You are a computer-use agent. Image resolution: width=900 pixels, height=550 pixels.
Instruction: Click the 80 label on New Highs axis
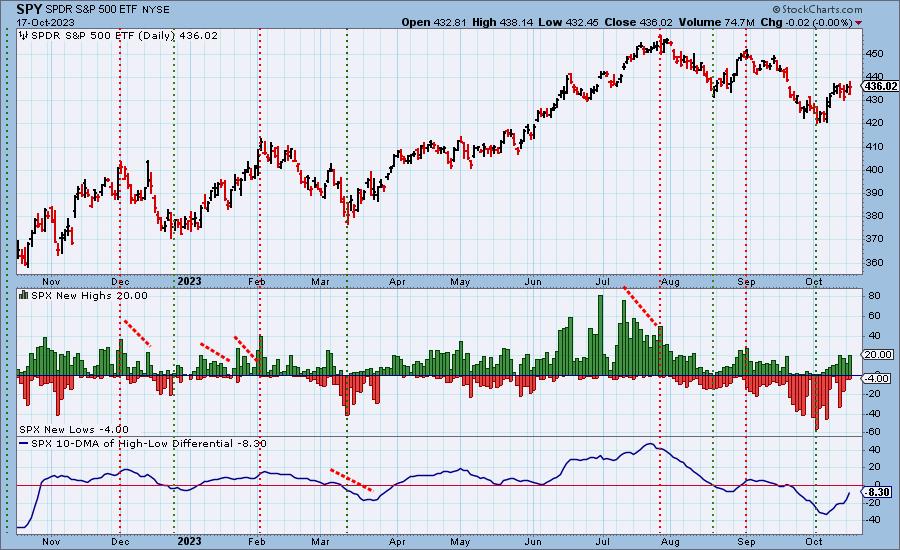coord(875,296)
